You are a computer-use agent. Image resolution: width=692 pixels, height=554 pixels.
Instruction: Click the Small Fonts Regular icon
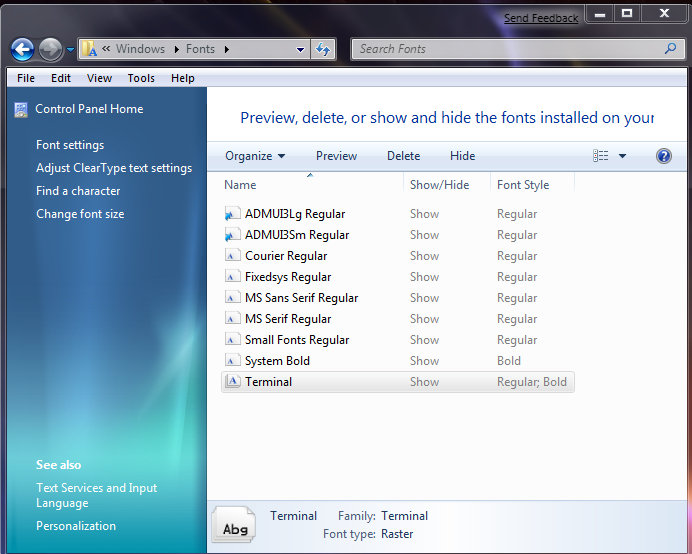[232, 340]
